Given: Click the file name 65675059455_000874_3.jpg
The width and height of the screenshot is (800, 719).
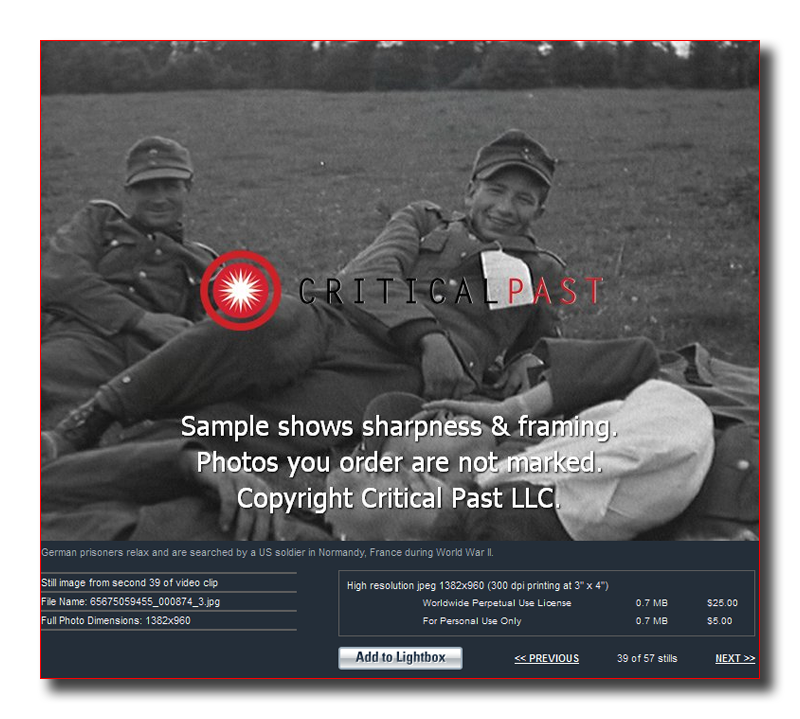Looking at the screenshot, I should pyautogui.click(x=155, y=602).
